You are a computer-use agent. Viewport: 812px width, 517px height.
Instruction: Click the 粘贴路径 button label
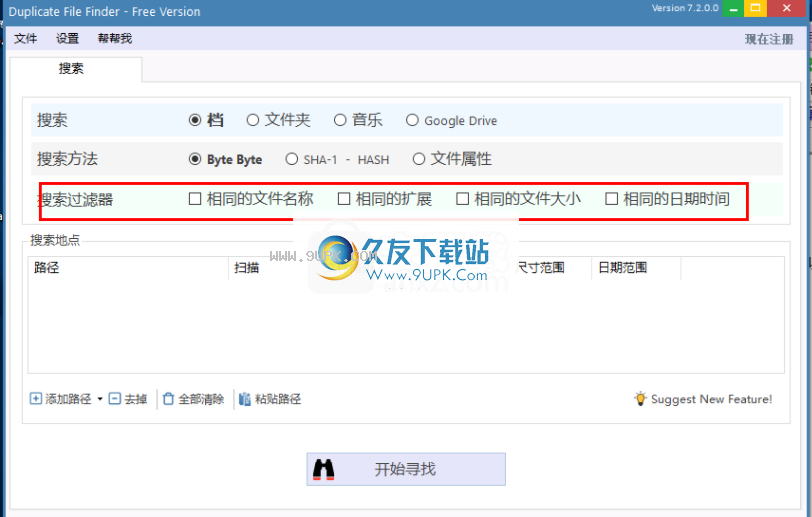pos(278,399)
